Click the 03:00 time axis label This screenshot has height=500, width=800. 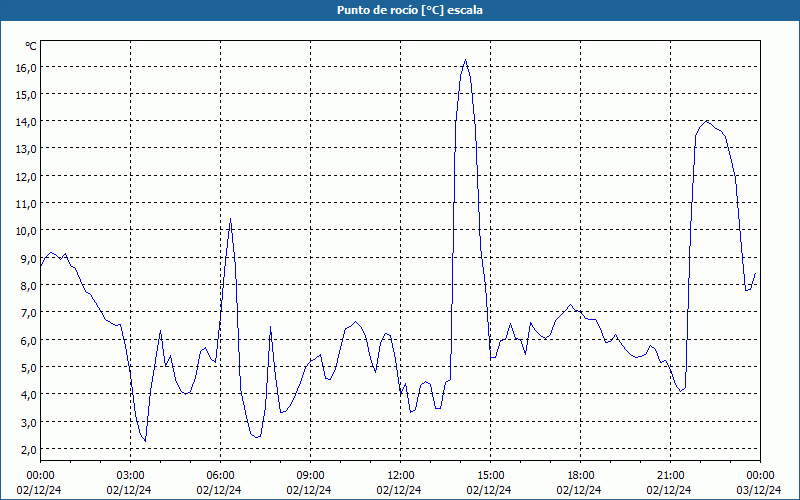tap(130, 476)
